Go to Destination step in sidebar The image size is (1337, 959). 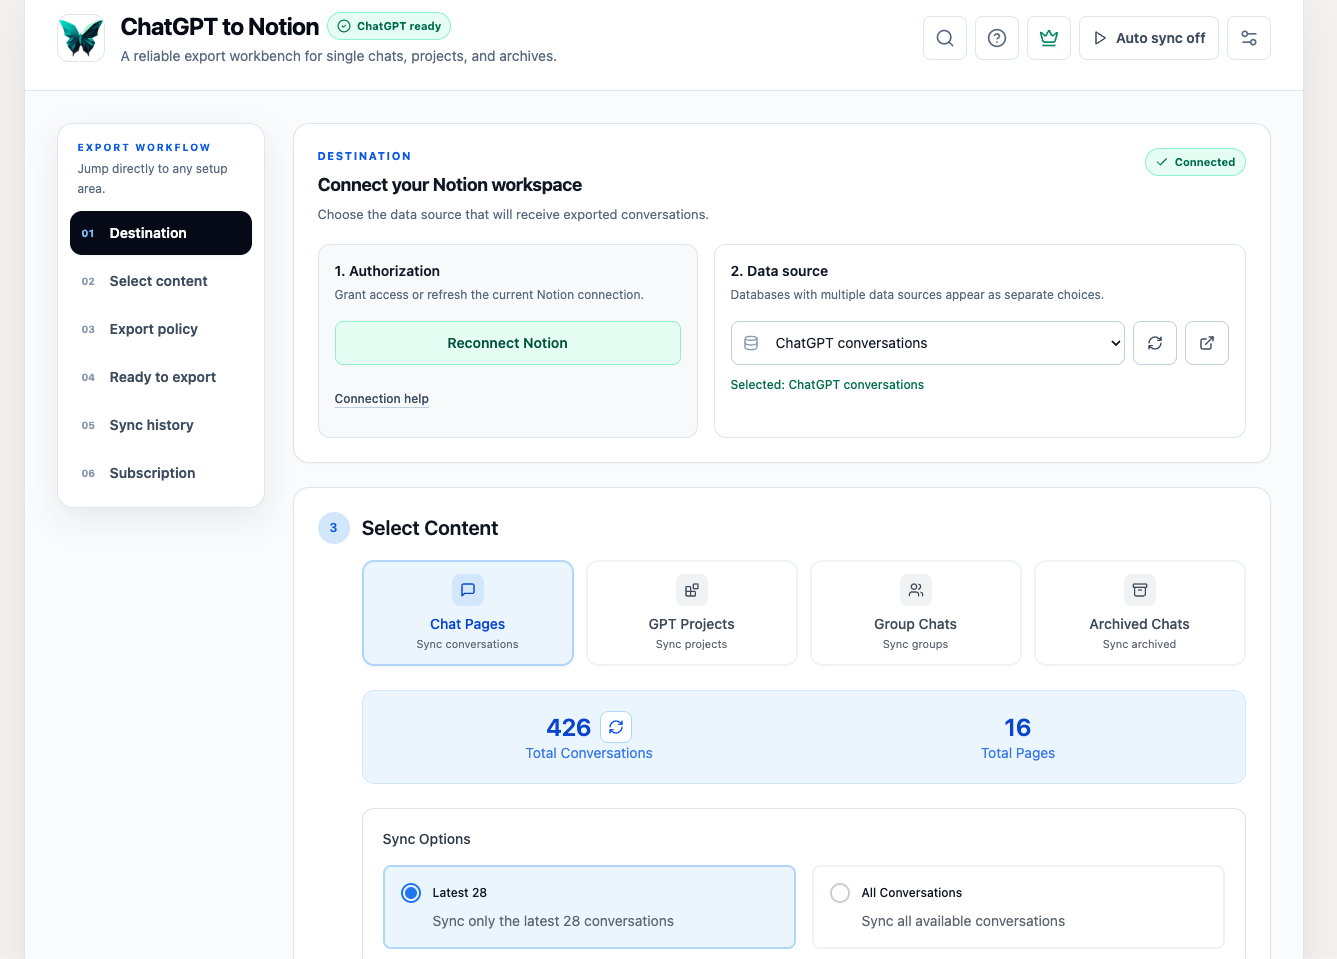pyautogui.click(x=161, y=233)
